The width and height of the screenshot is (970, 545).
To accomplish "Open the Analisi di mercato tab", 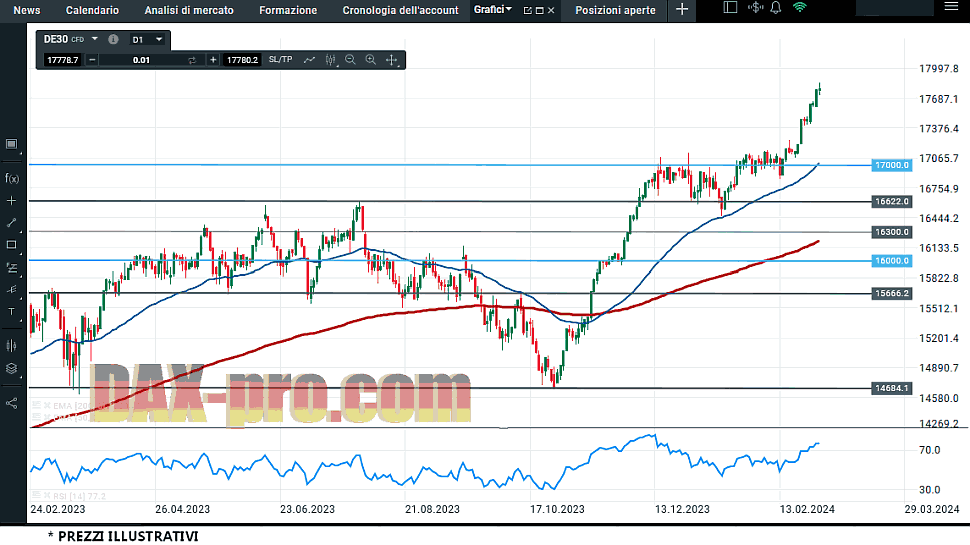I will [x=189, y=11].
